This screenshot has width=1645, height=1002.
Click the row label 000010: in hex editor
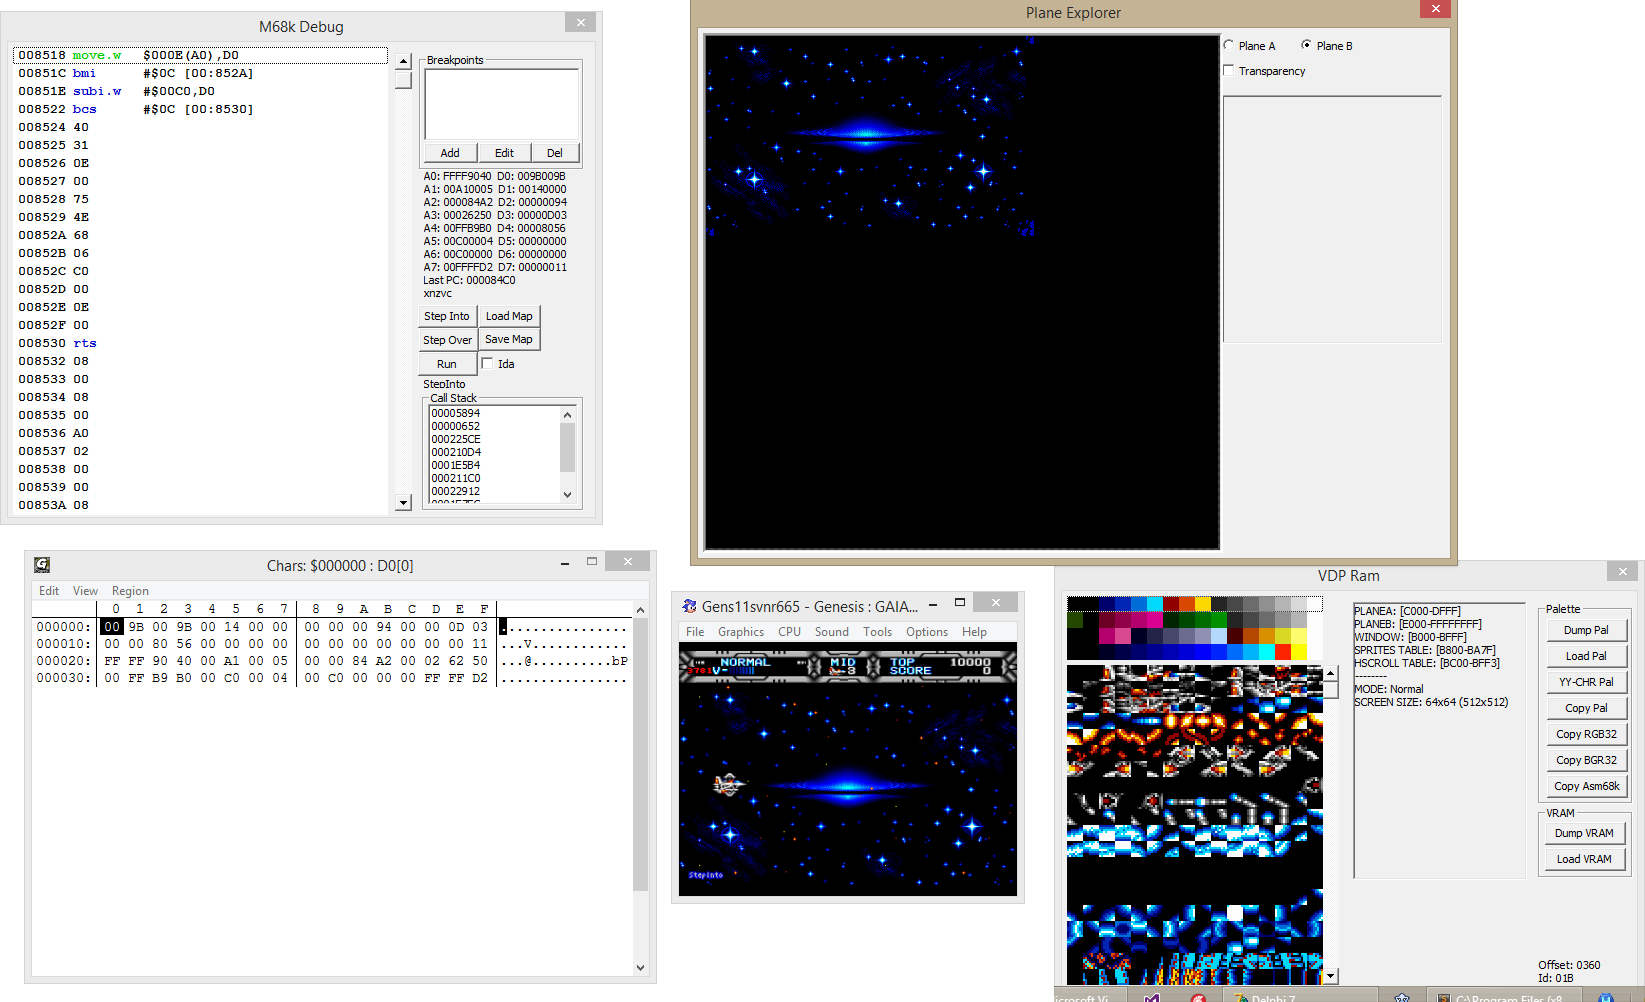pos(62,644)
